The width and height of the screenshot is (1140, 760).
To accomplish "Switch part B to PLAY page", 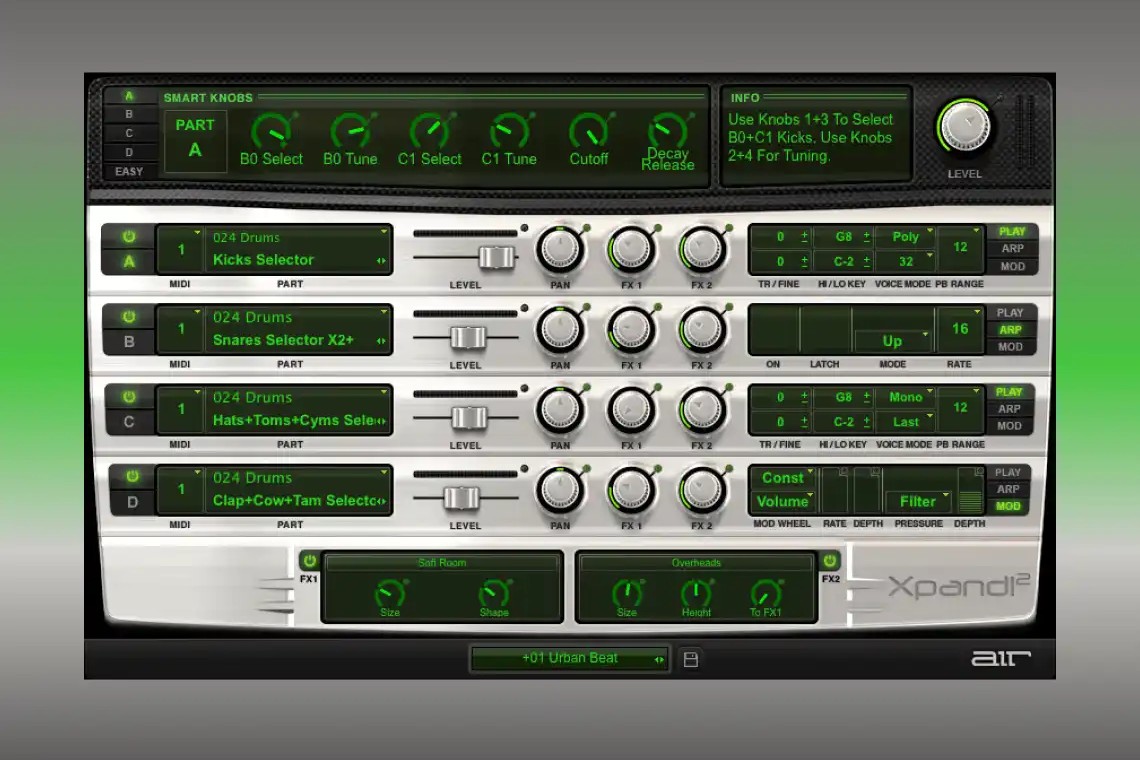I will click(1010, 312).
